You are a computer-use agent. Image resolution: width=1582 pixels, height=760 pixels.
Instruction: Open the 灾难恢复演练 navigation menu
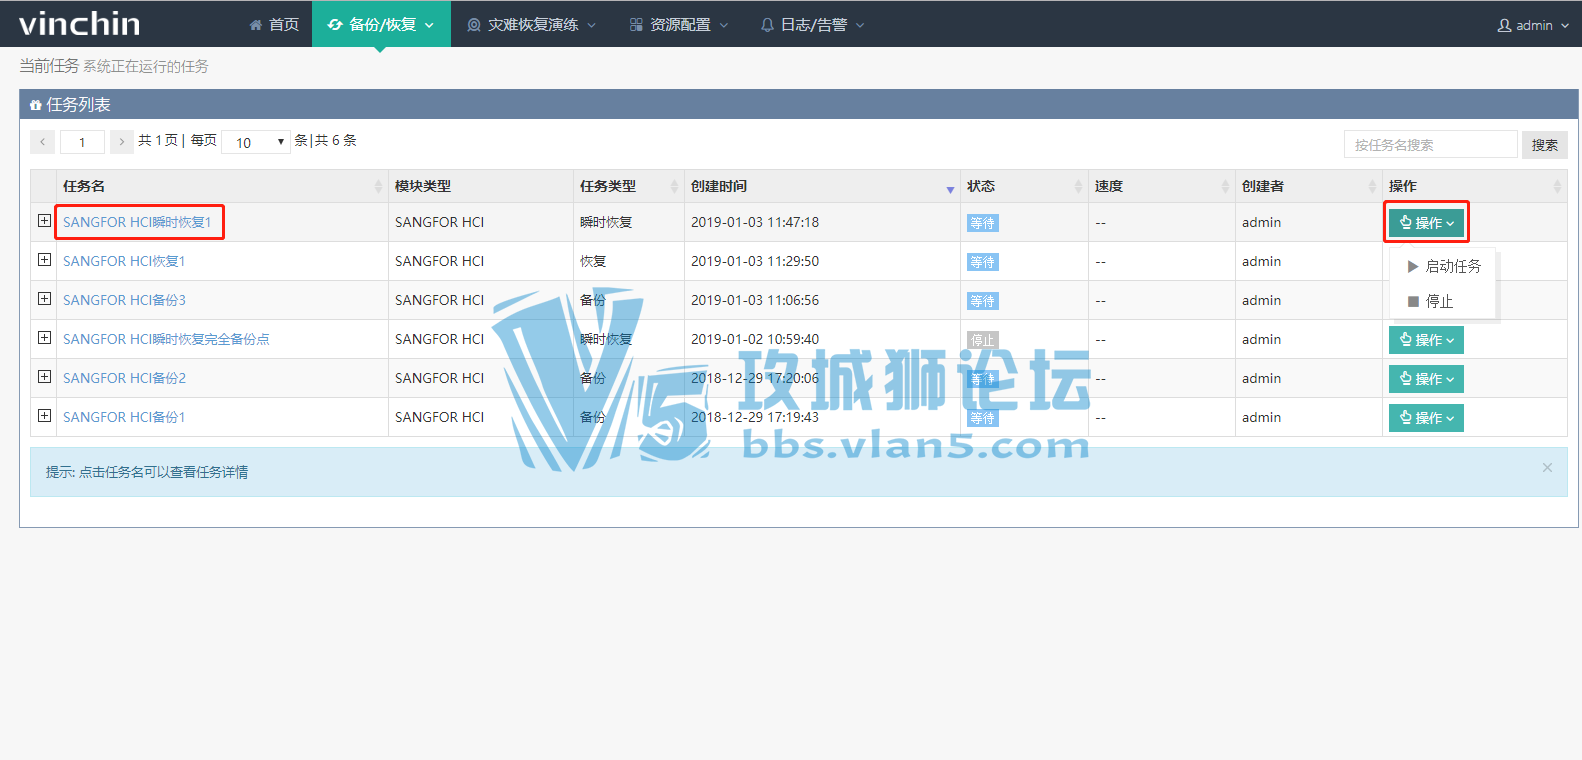pyautogui.click(x=531, y=24)
